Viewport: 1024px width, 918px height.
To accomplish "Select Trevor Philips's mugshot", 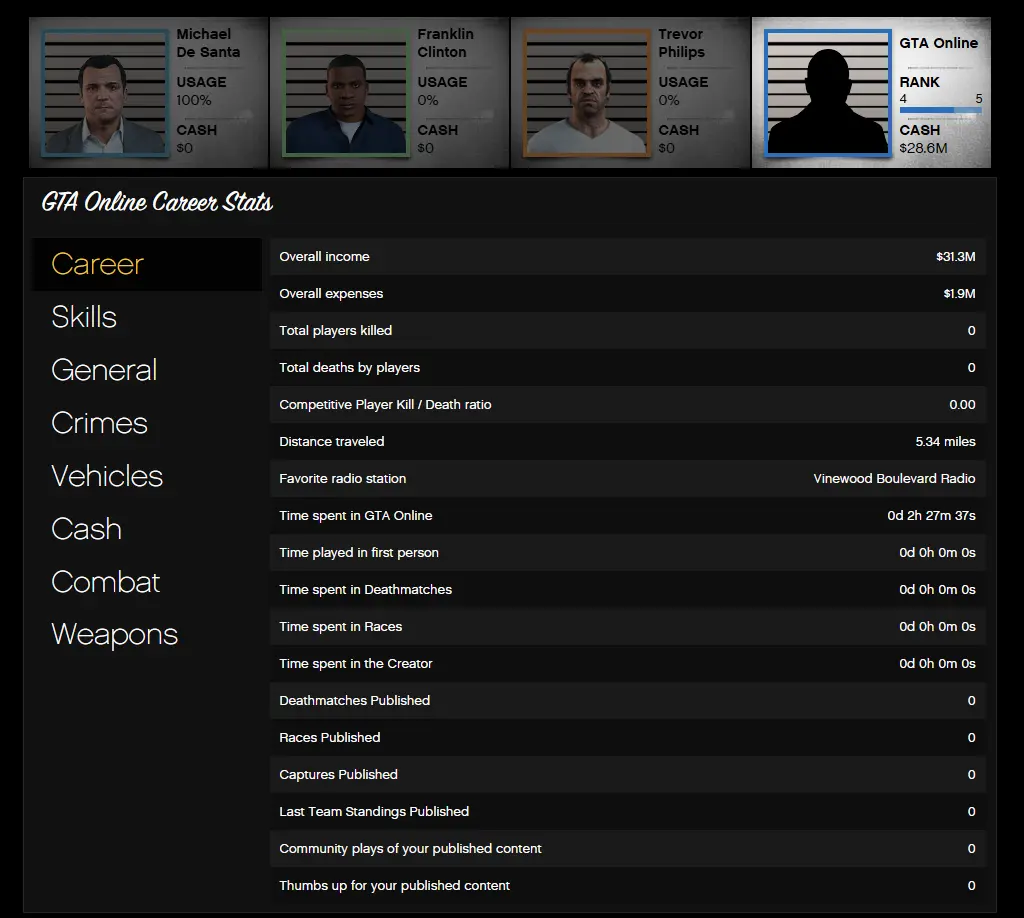I will (x=586, y=93).
